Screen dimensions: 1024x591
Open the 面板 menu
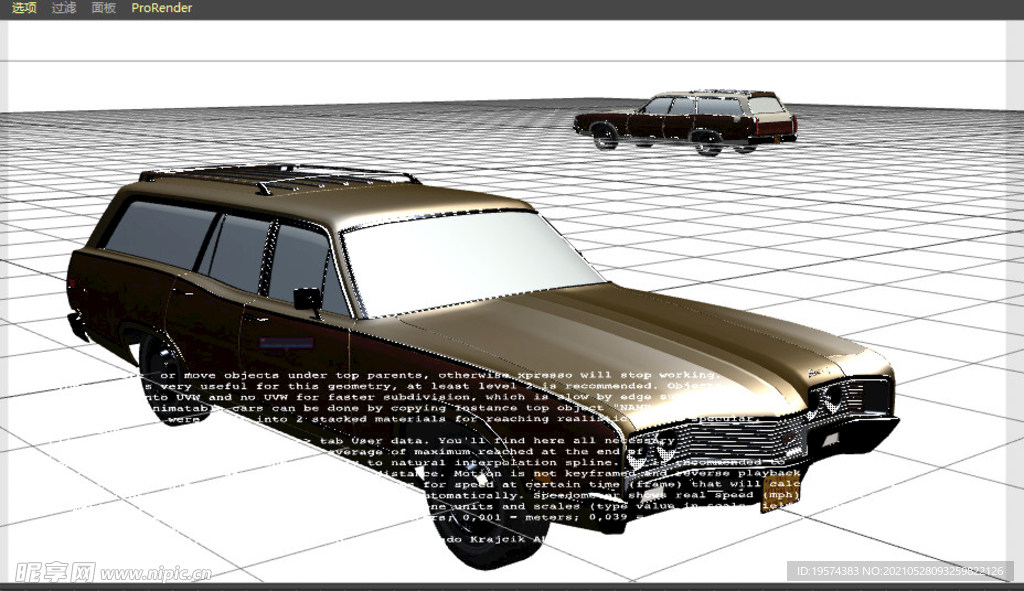(x=103, y=8)
